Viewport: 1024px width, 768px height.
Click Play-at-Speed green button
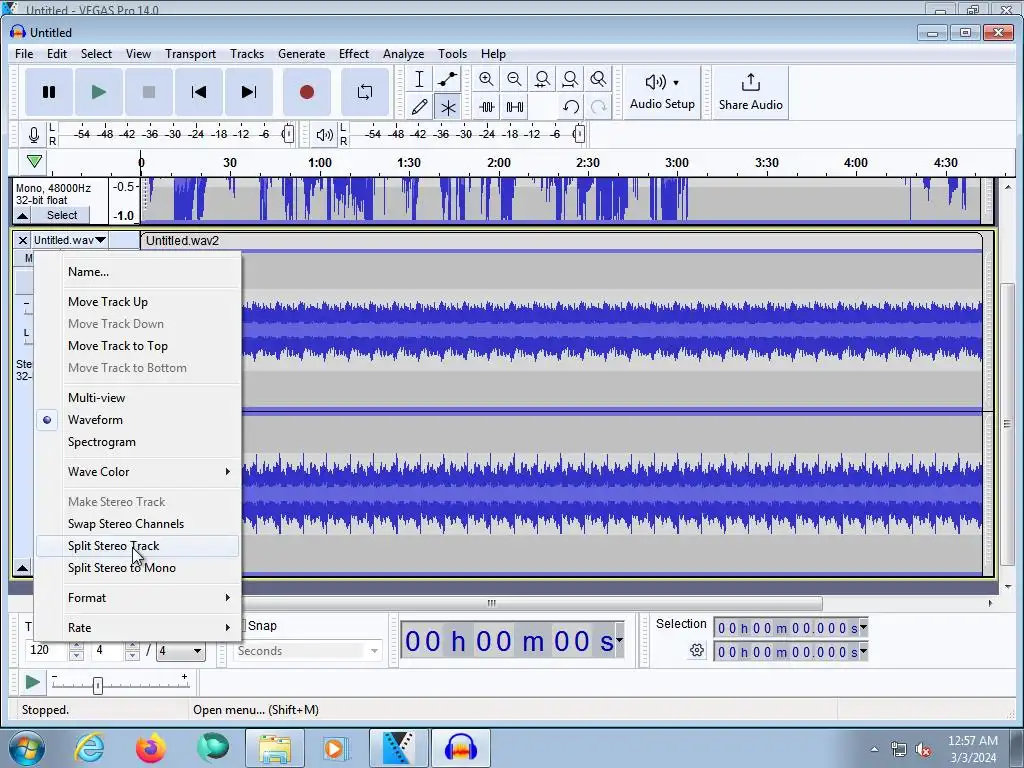(32, 683)
